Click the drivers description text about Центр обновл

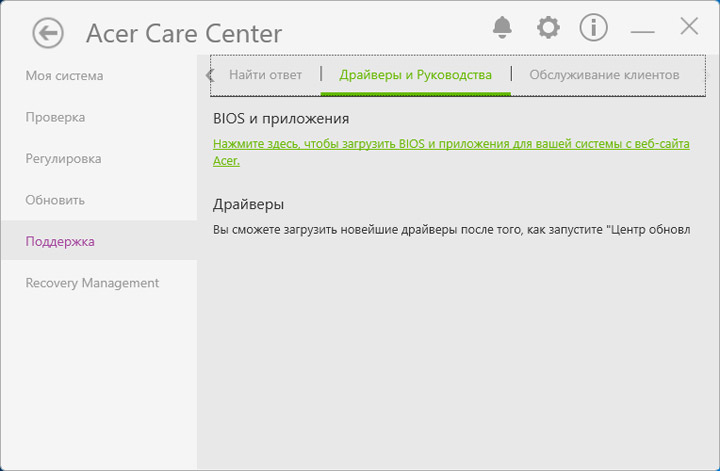tap(451, 230)
